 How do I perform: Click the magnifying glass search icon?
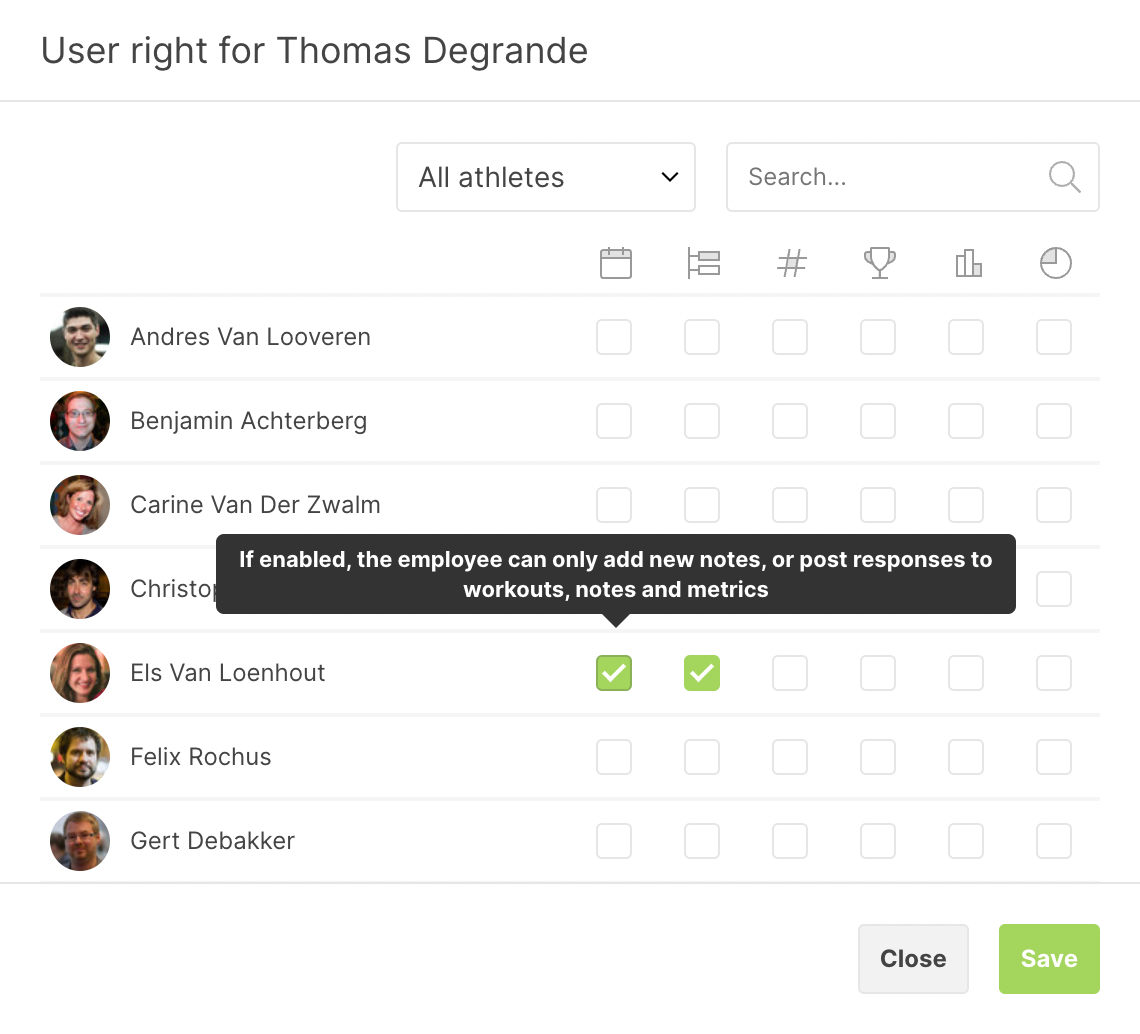(1064, 177)
